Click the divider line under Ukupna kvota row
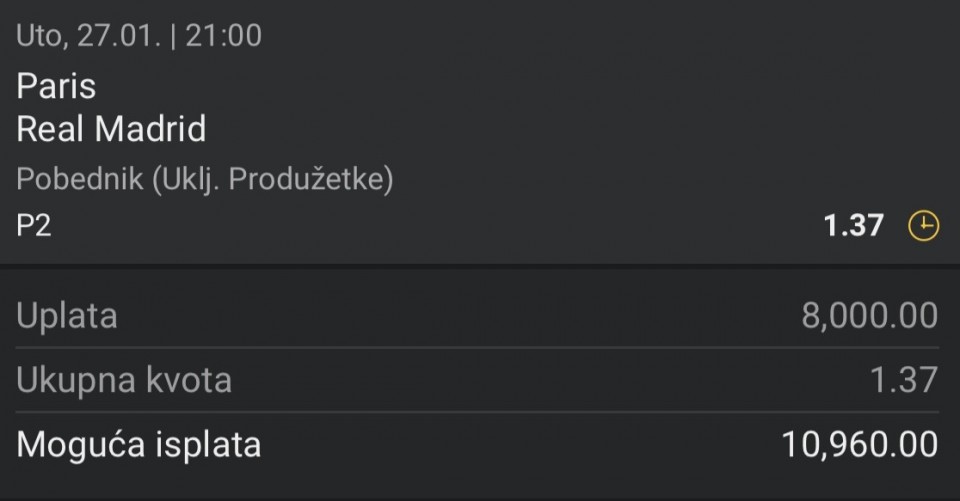The width and height of the screenshot is (960, 501). 480,411
